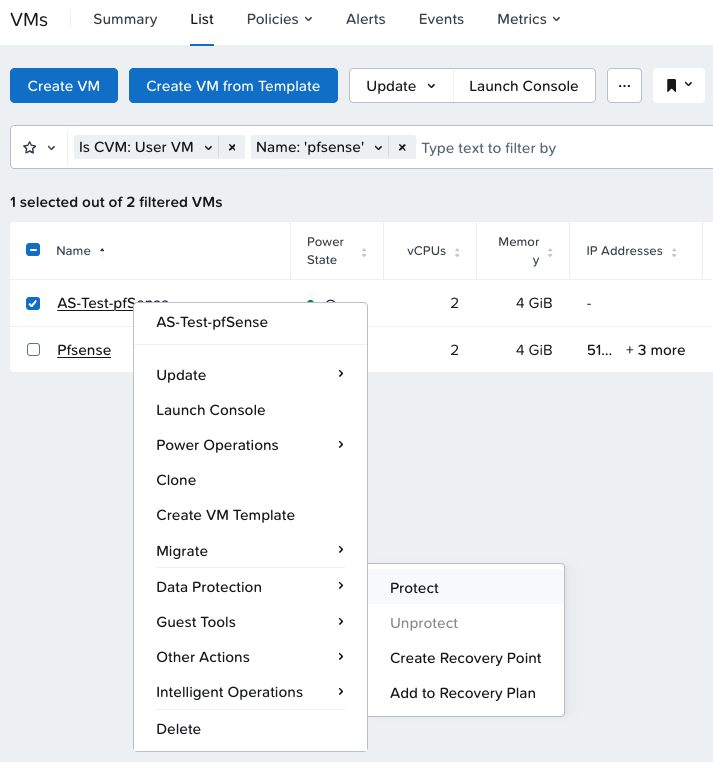Open the AS-Test-pfSense VM link

96,303
